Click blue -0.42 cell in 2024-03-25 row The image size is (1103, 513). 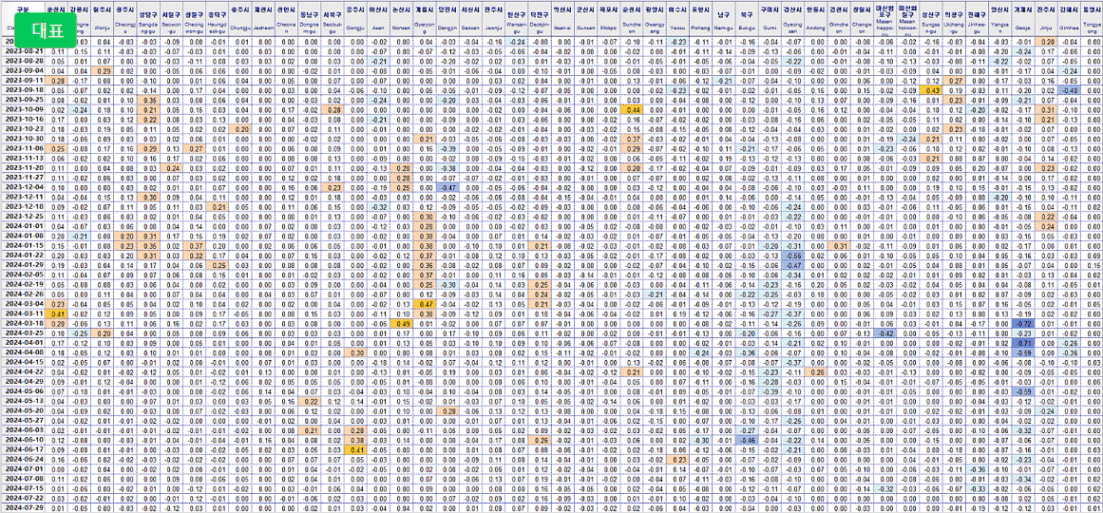[884, 334]
